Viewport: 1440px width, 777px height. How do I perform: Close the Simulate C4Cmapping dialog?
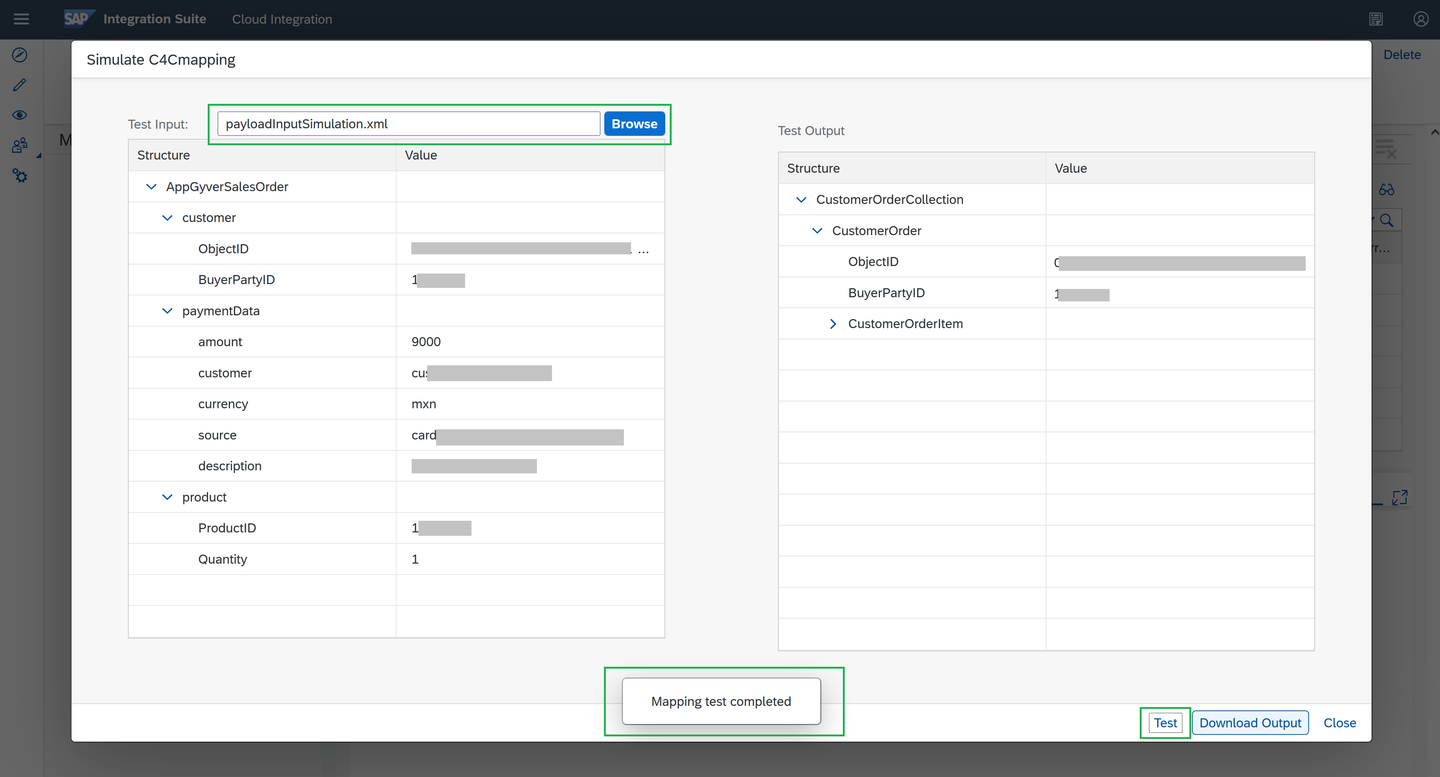pyautogui.click(x=1340, y=723)
